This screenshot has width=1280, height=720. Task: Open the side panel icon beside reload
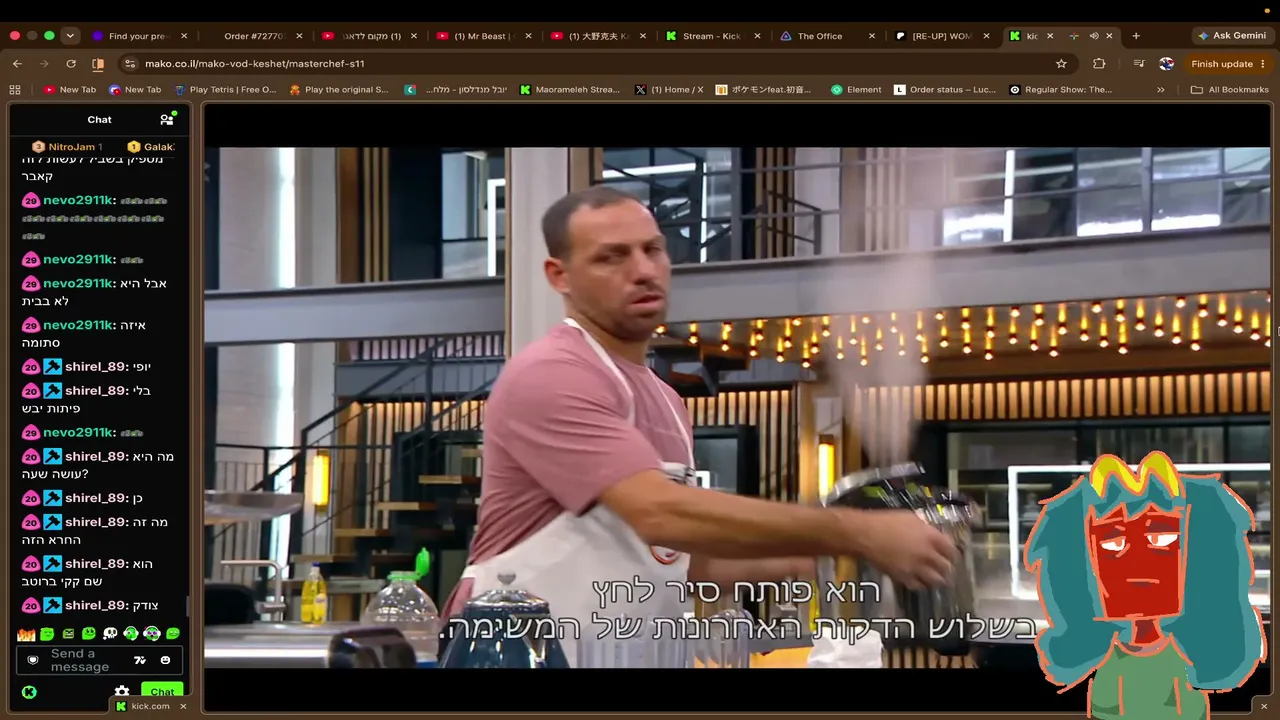[x=98, y=63]
